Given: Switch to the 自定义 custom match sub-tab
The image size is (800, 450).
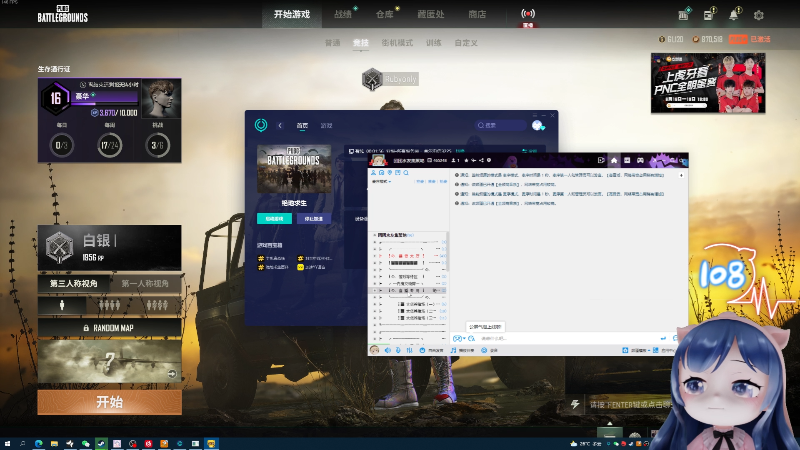Looking at the screenshot, I should pos(466,43).
